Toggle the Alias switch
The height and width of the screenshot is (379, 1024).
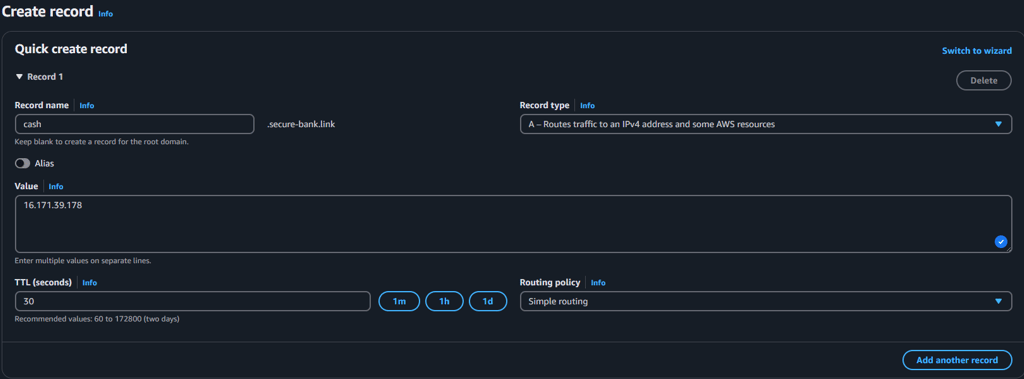(x=23, y=163)
